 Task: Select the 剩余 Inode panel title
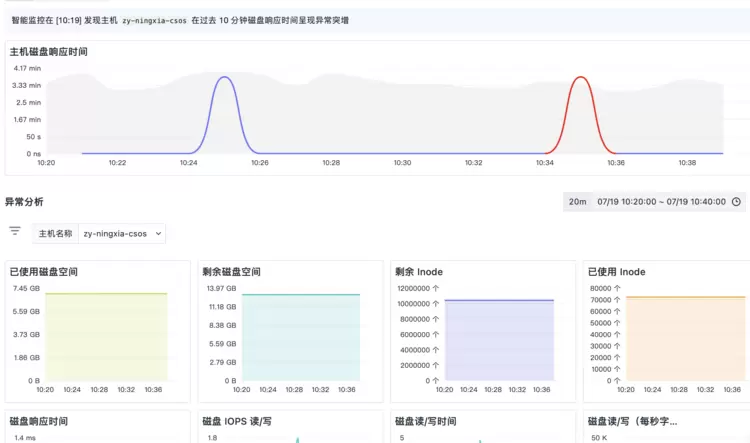(x=419, y=271)
